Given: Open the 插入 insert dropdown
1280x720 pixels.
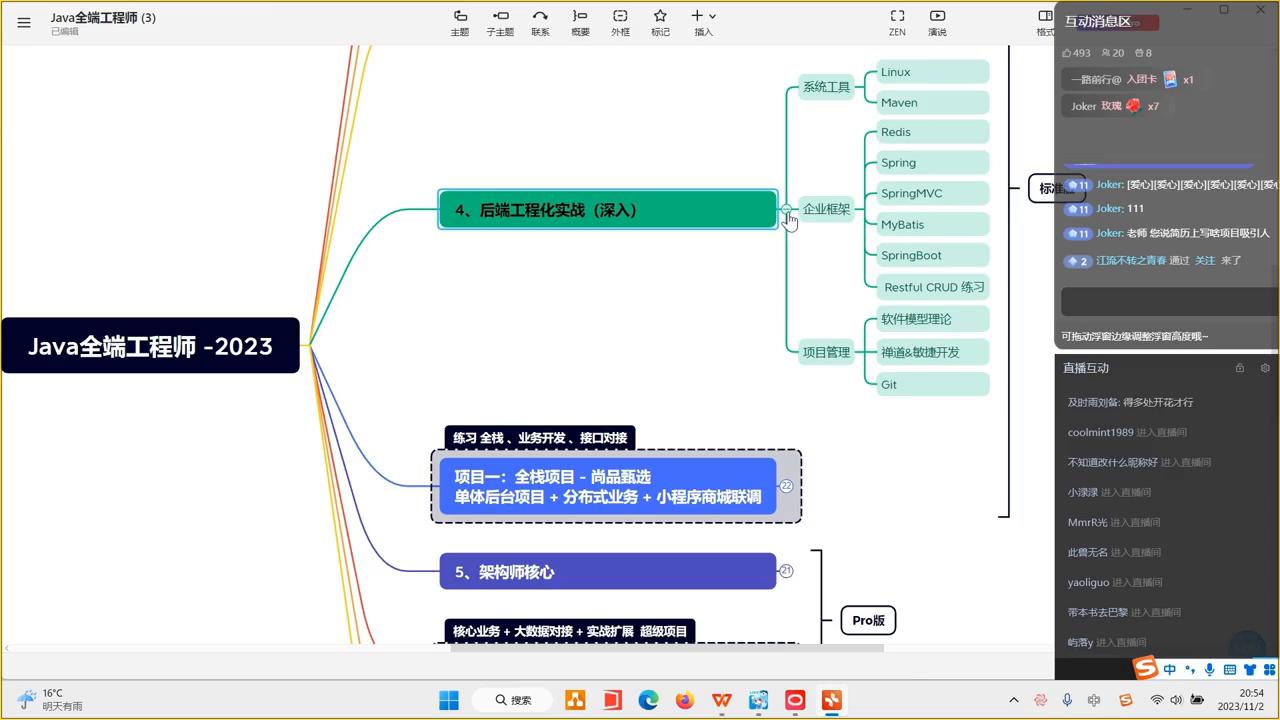Looking at the screenshot, I should [703, 21].
